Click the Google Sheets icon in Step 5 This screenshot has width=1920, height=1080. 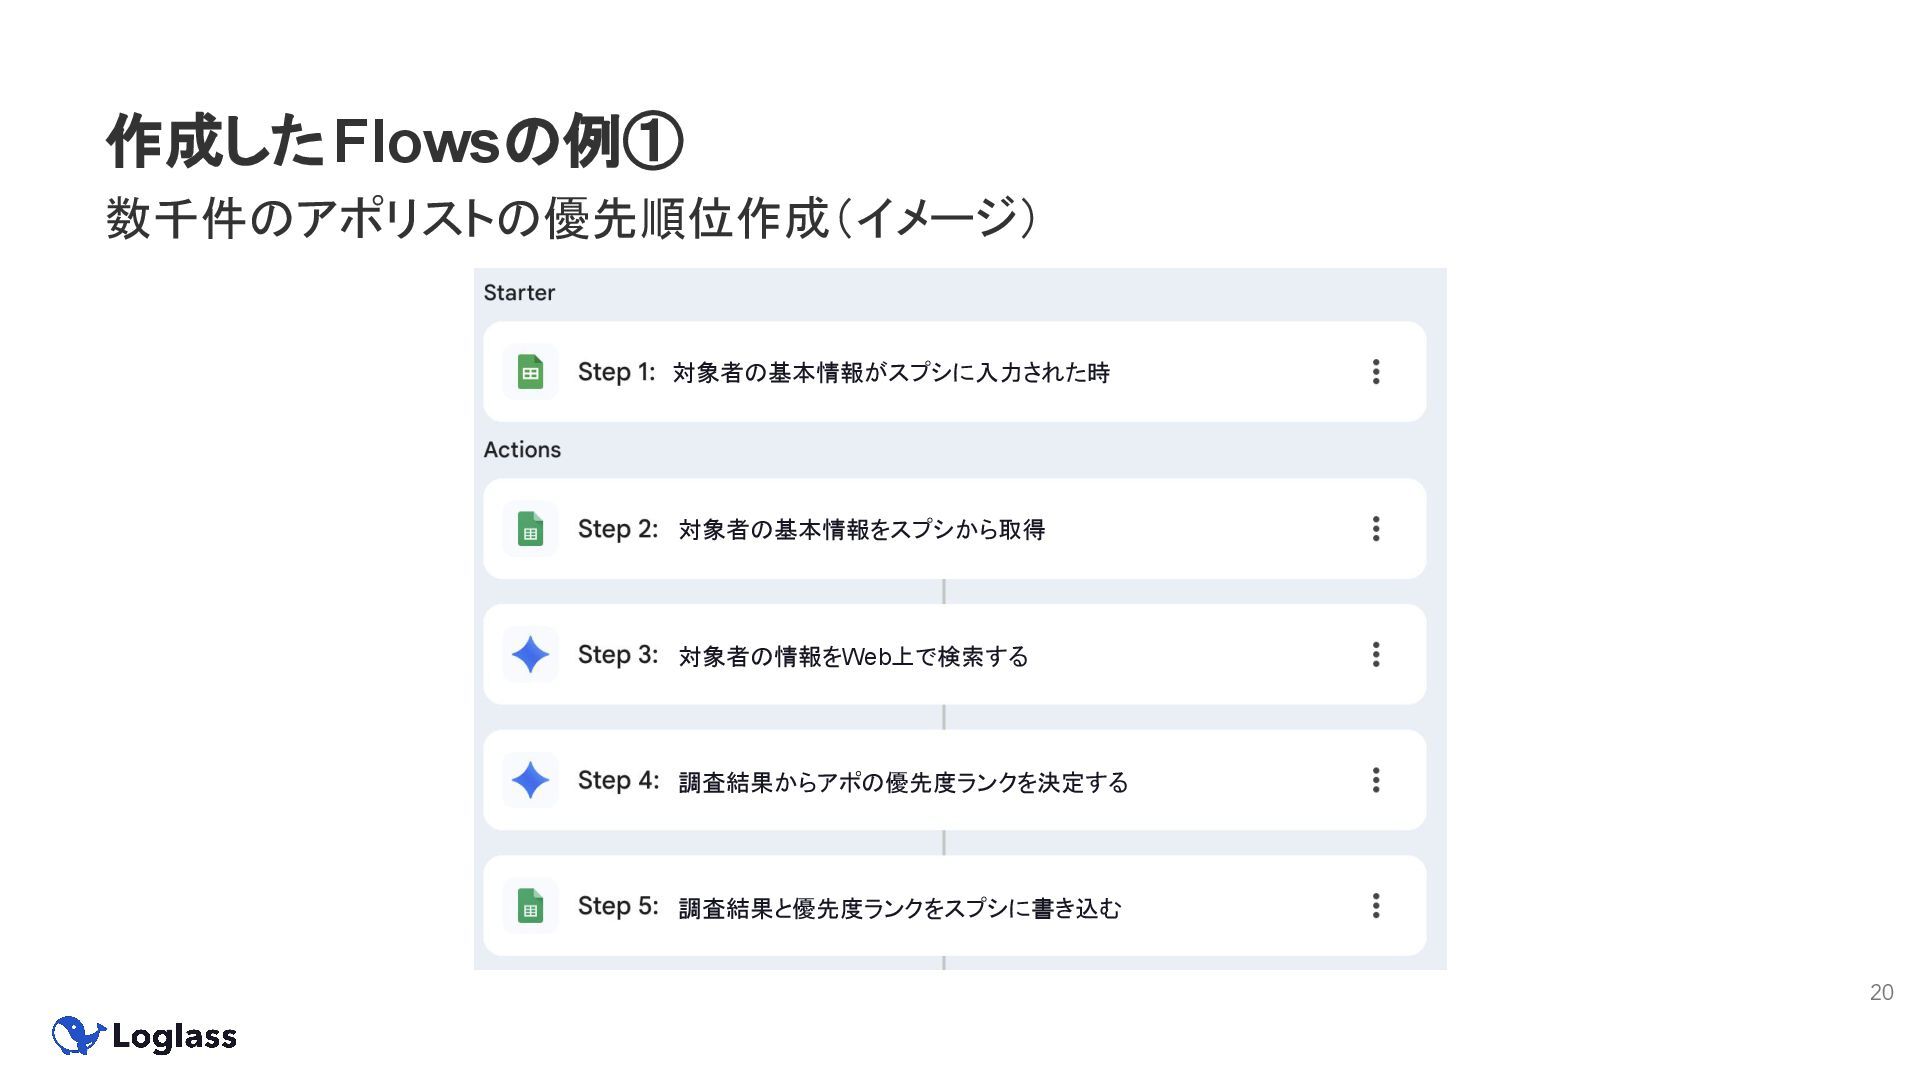coord(530,906)
